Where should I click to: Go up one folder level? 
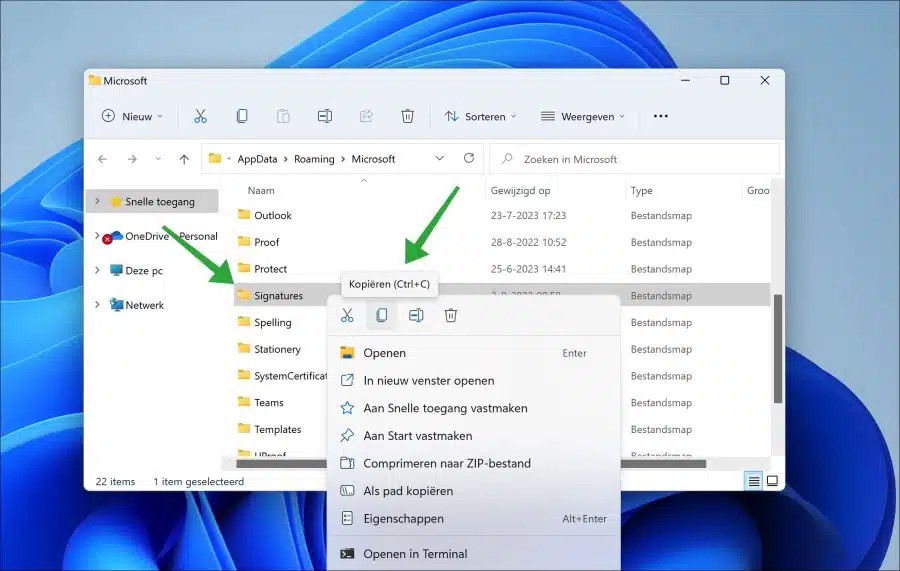click(184, 159)
